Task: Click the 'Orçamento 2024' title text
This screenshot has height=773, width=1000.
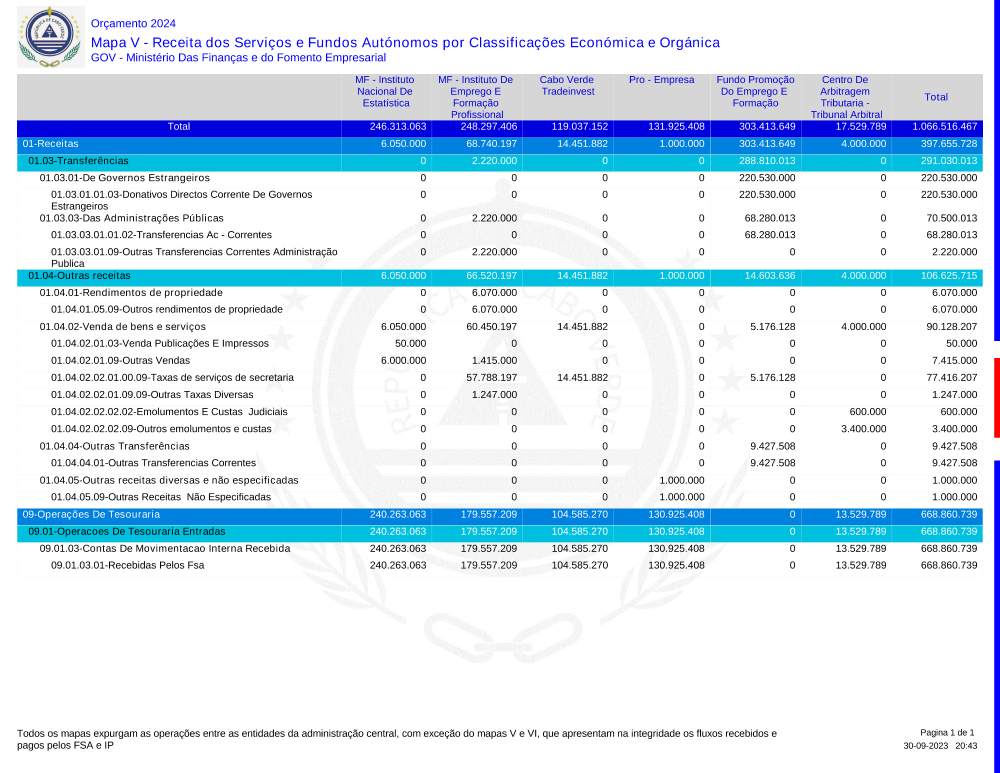Action: 133,23
